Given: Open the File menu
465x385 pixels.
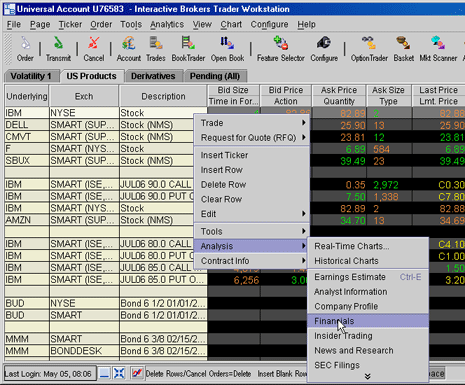Looking at the screenshot, I should click(14, 24).
